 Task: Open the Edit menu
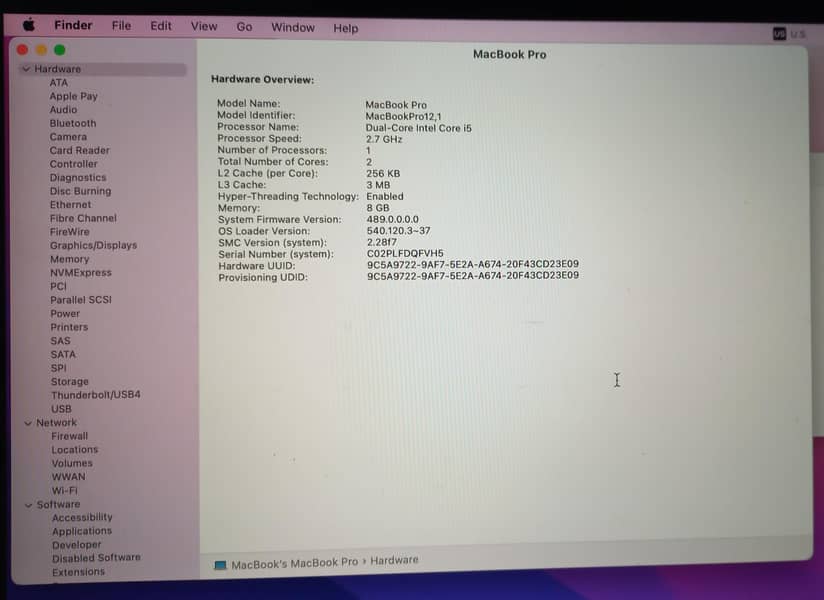pyautogui.click(x=161, y=26)
